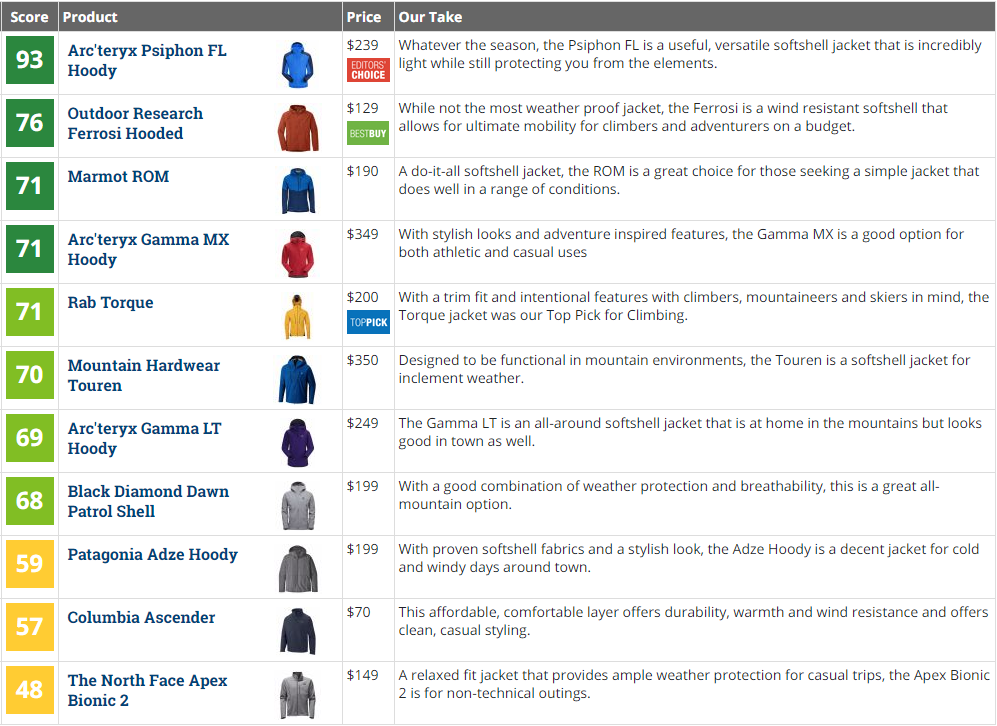Click the ROM 'A do-it-all softshell jacket' description
Viewport: 997px width, 726px height.
click(x=689, y=180)
